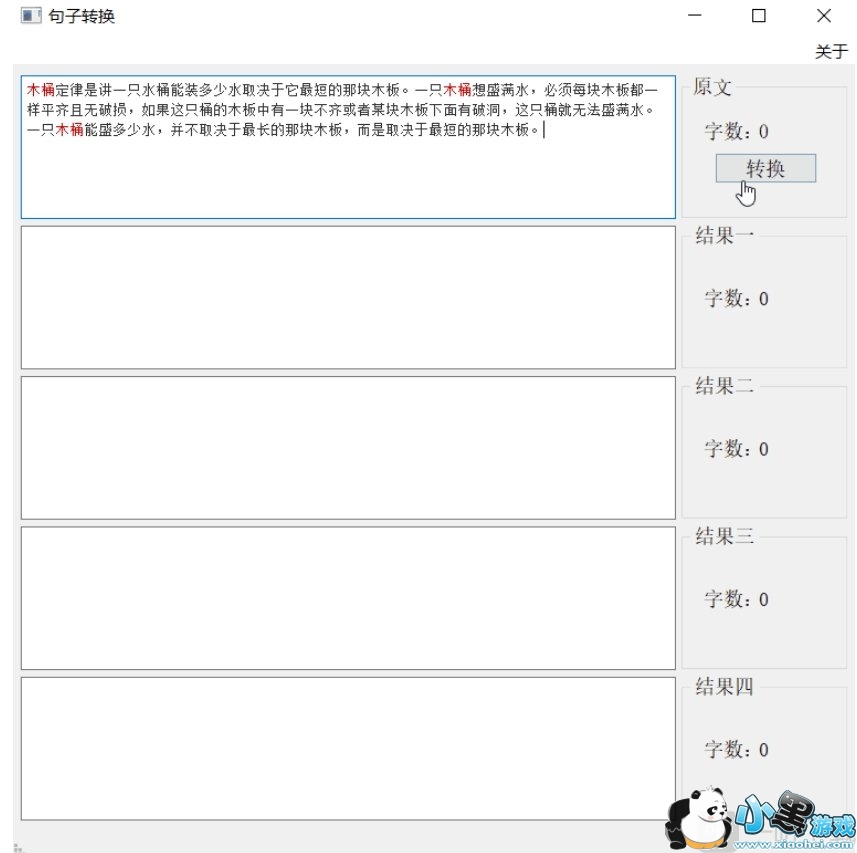Click the 字数 counter under 结果一
857x853 pixels.
(x=736, y=298)
